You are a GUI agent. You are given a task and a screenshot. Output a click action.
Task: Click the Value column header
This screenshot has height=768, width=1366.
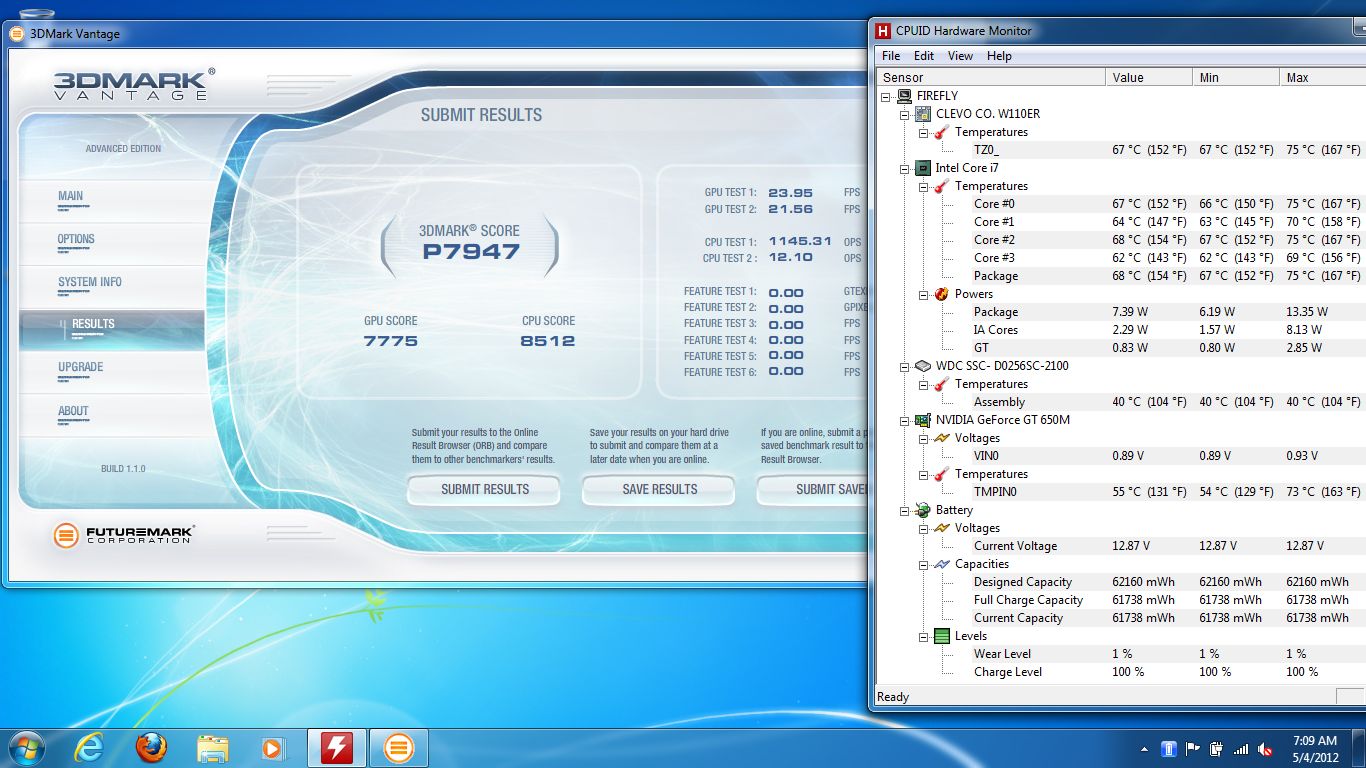tap(1150, 77)
